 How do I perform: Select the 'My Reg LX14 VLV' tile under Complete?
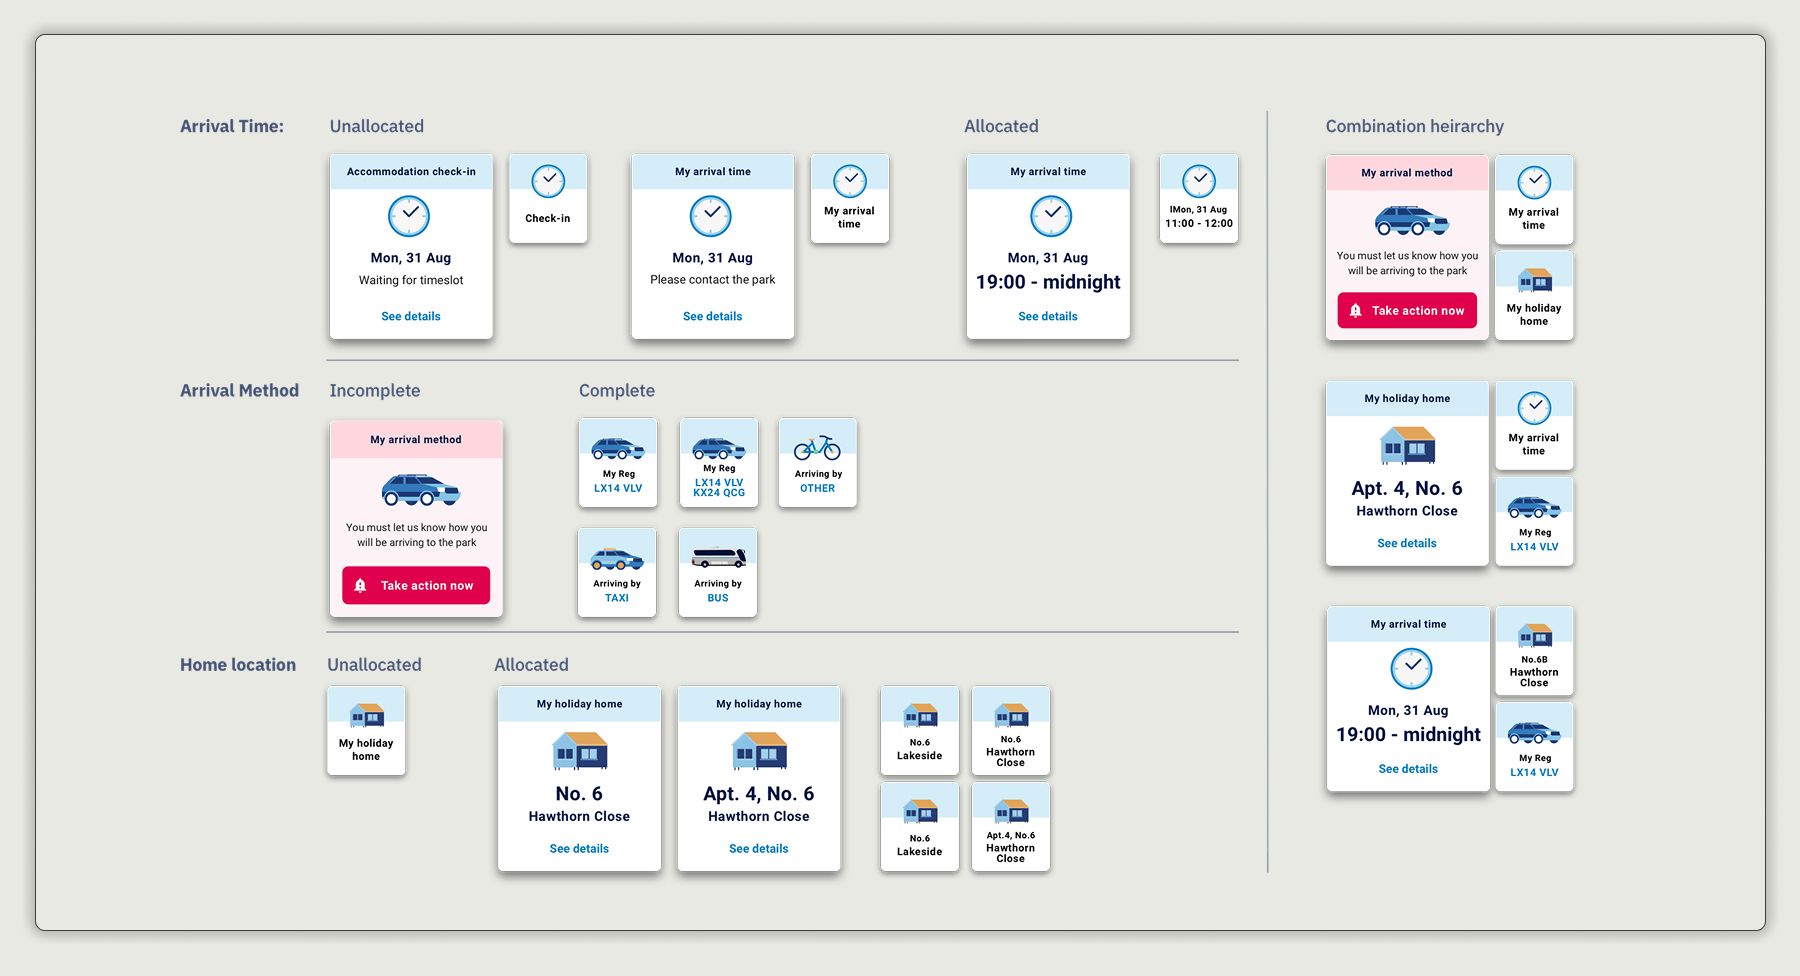(x=618, y=462)
